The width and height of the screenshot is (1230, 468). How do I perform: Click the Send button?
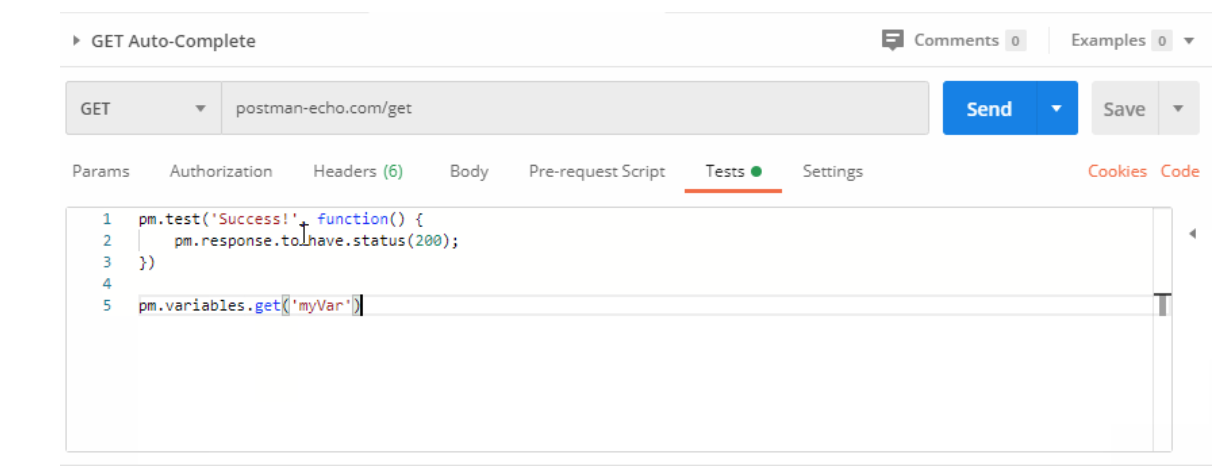click(989, 108)
